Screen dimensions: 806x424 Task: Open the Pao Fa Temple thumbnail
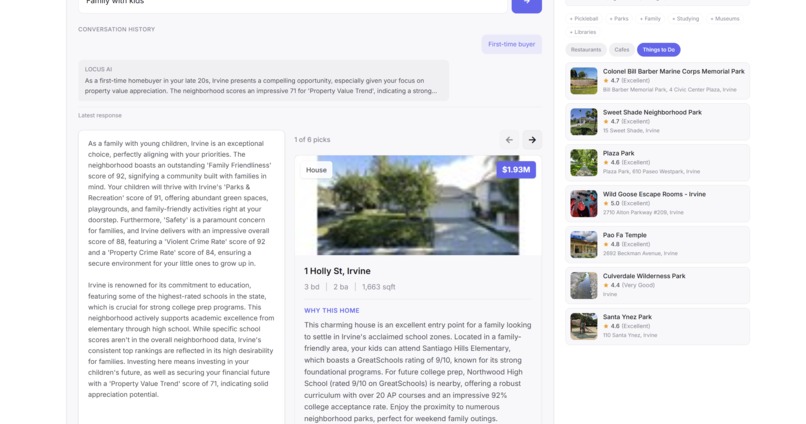tap(584, 245)
